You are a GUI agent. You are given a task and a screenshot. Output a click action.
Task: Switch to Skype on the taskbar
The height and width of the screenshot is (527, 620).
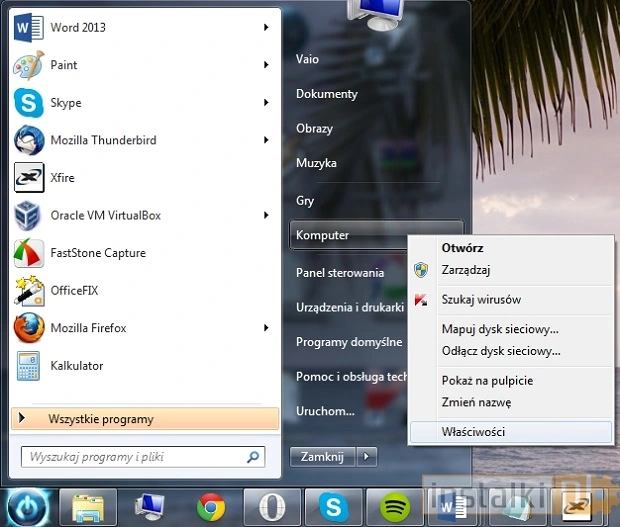[333, 508]
